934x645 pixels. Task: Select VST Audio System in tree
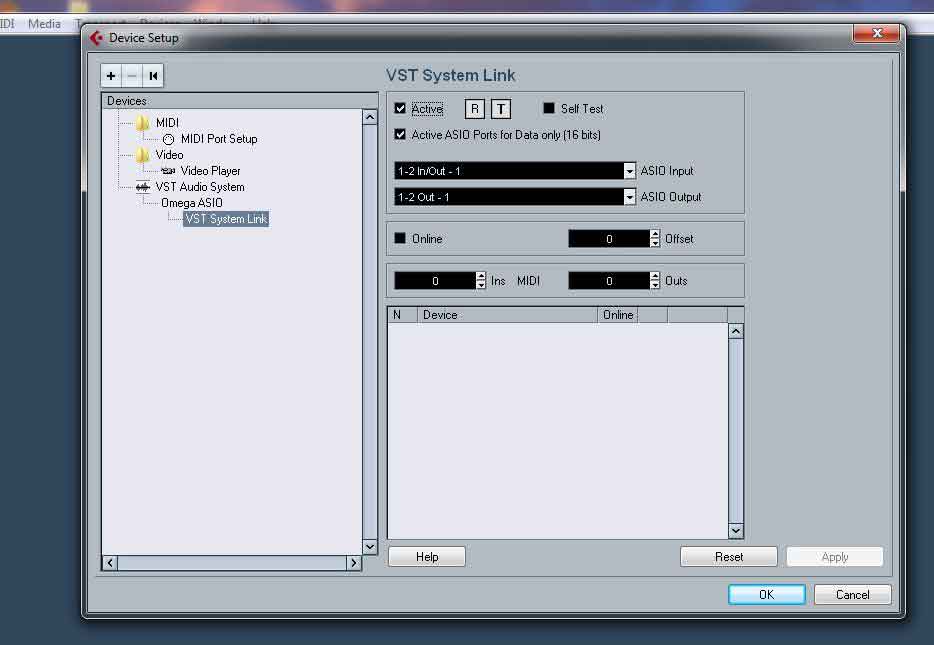point(200,187)
